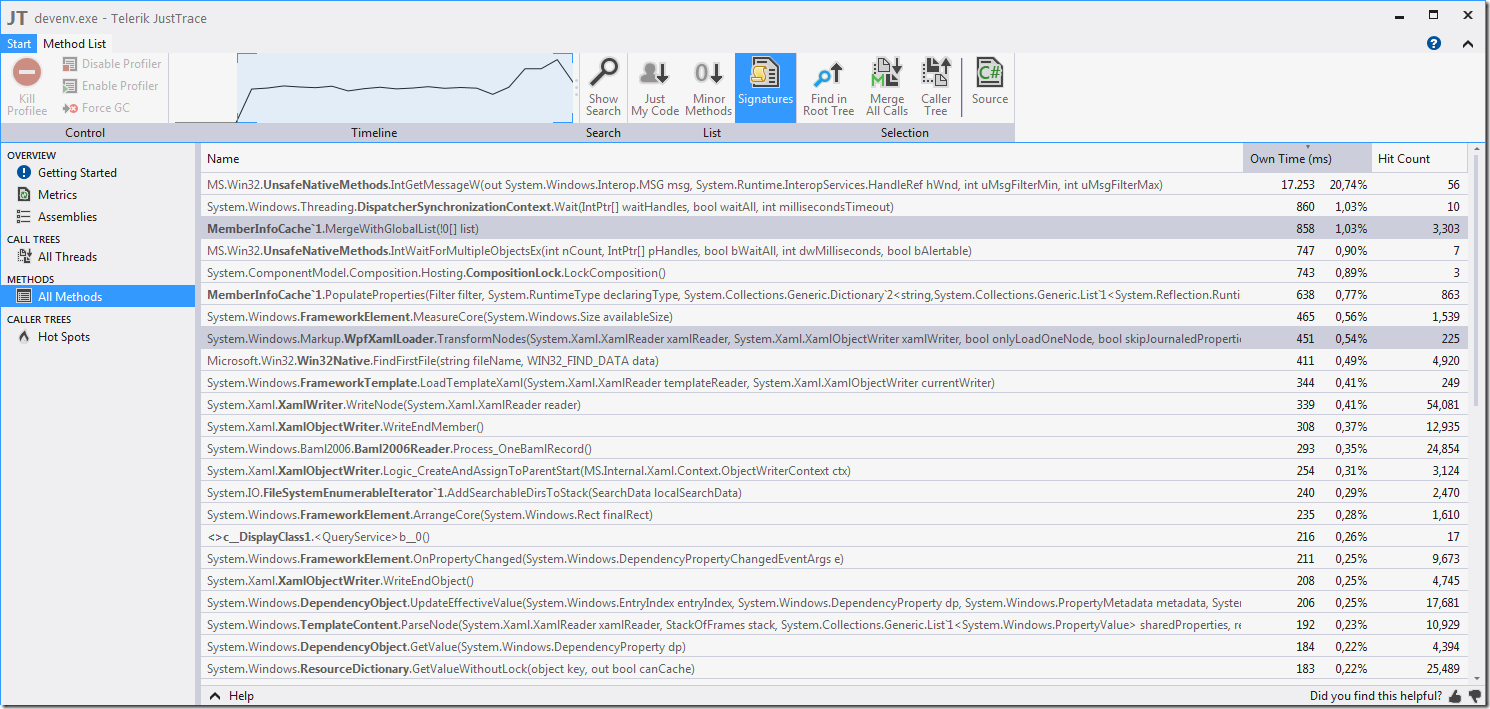The image size is (1490, 709).
Task: Select the IntGetMessageW method row
Action: [x=835, y=185]
